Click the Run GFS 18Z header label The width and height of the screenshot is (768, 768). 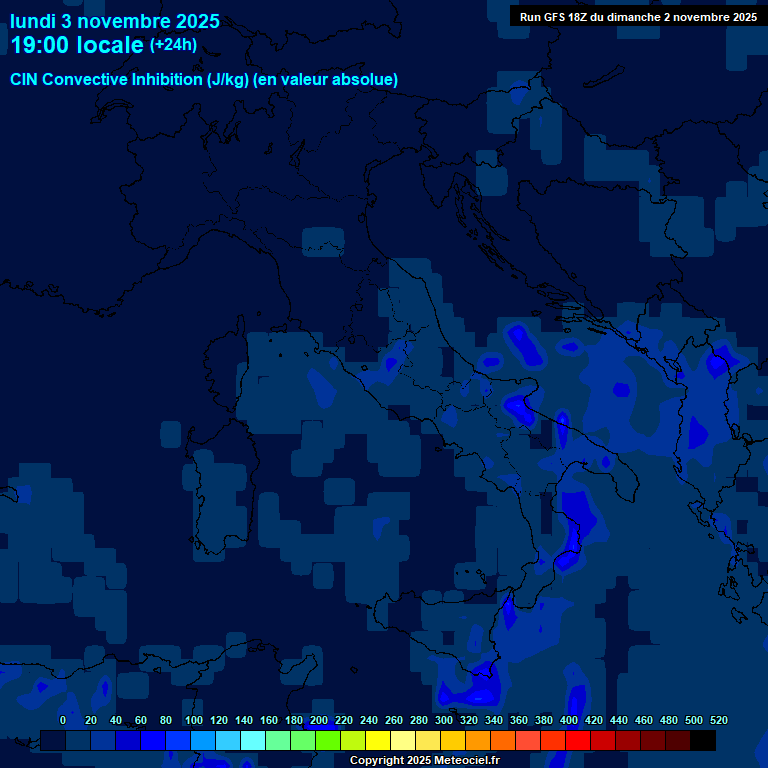638,16
